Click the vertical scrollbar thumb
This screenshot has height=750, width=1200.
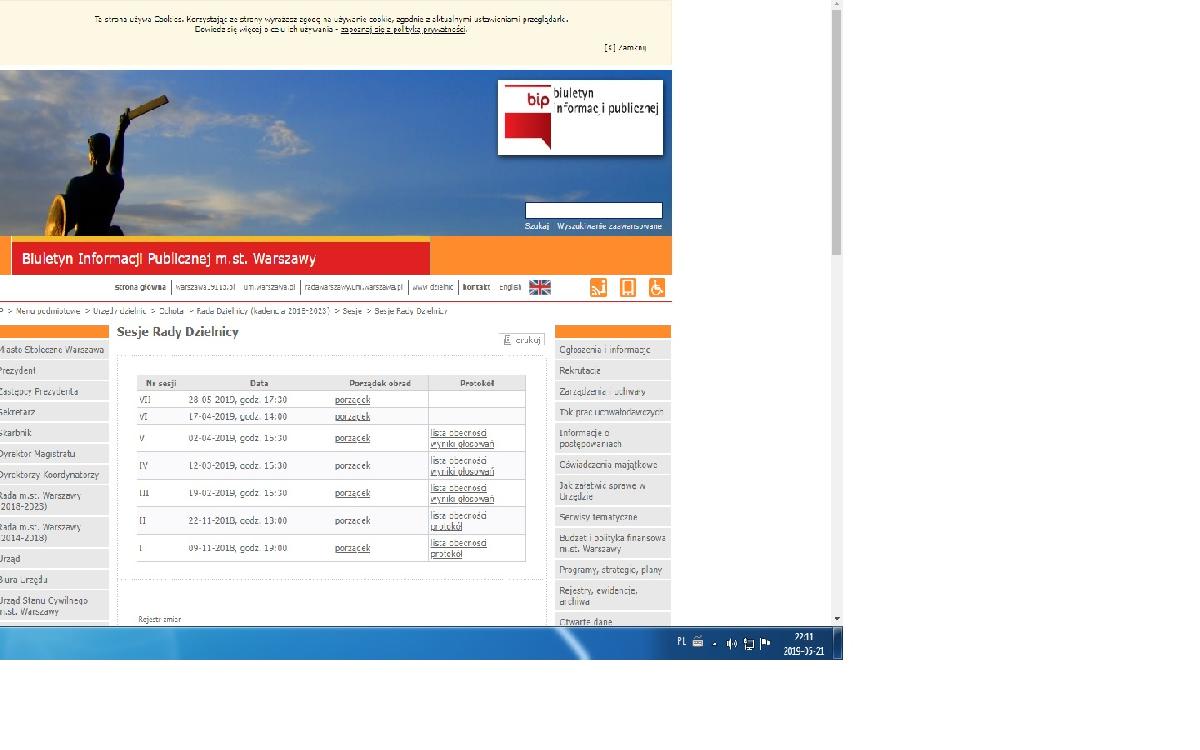pyautogui.click(x=837, y=132)
